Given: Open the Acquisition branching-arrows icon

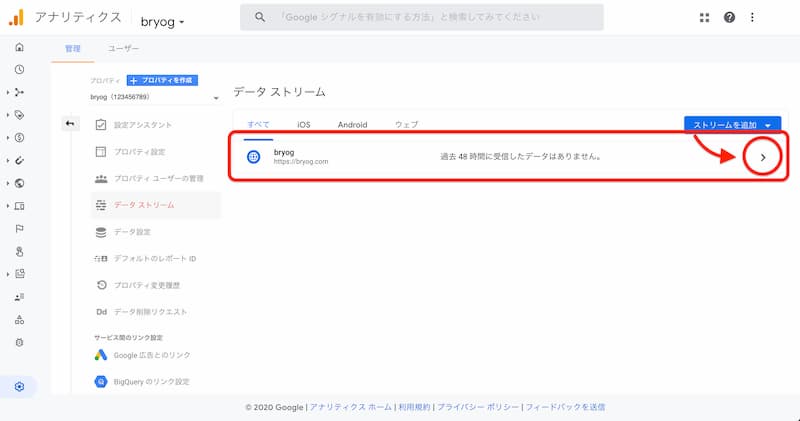Looking at the screenshot, I should (19, 92).
